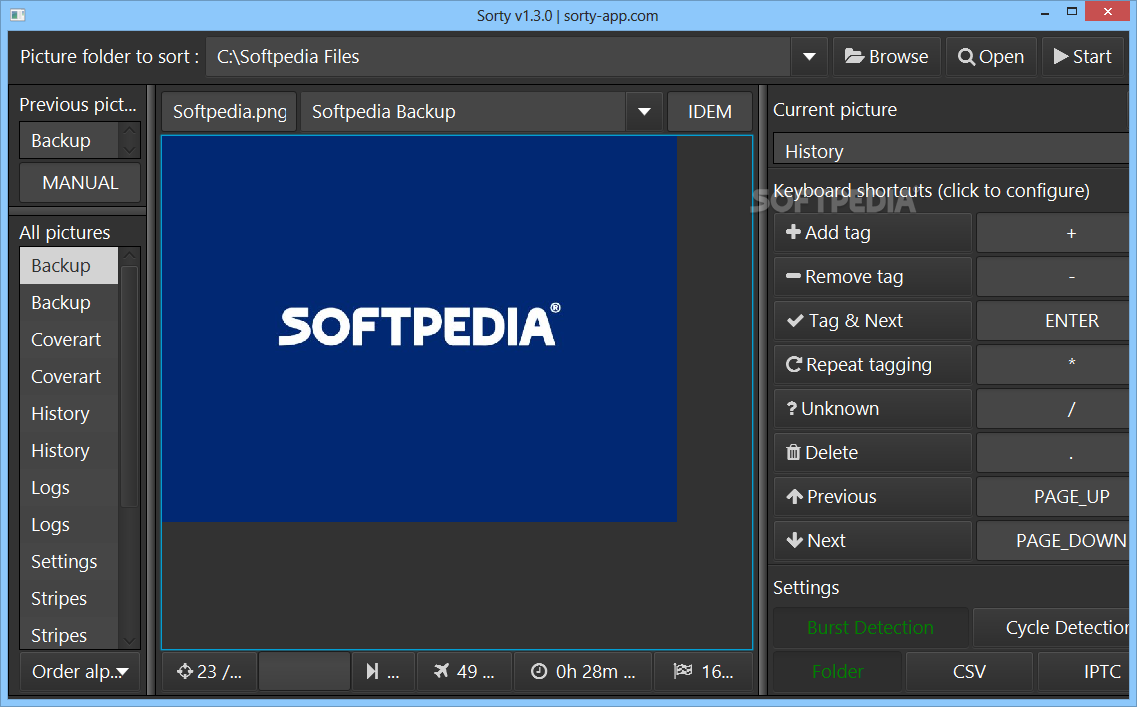
Task: Select Backup in Previous pictures list
Action: click(x=69, y=140)
